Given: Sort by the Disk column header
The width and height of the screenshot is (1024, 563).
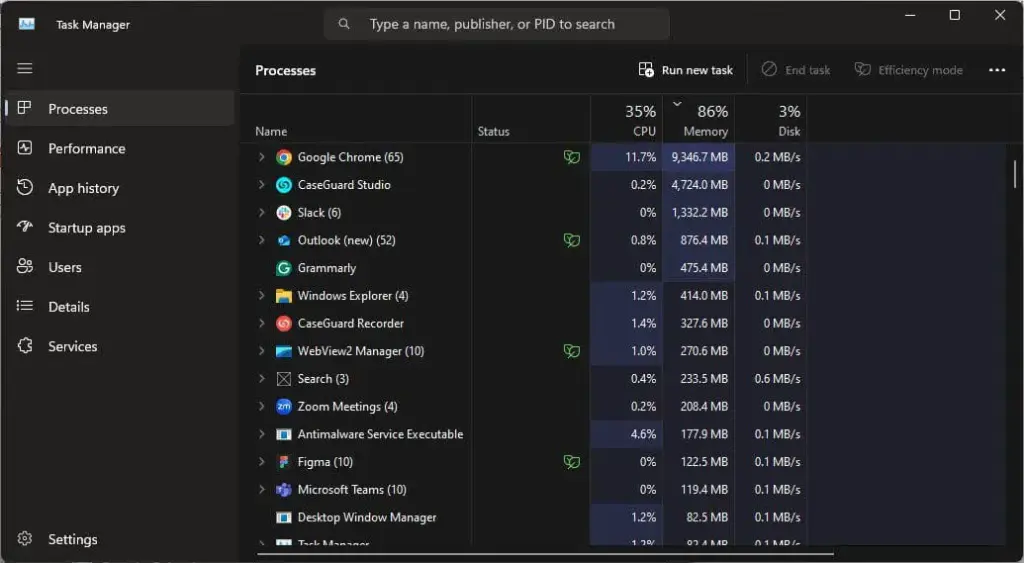Looking at the screenshot, I should point(771,119).
